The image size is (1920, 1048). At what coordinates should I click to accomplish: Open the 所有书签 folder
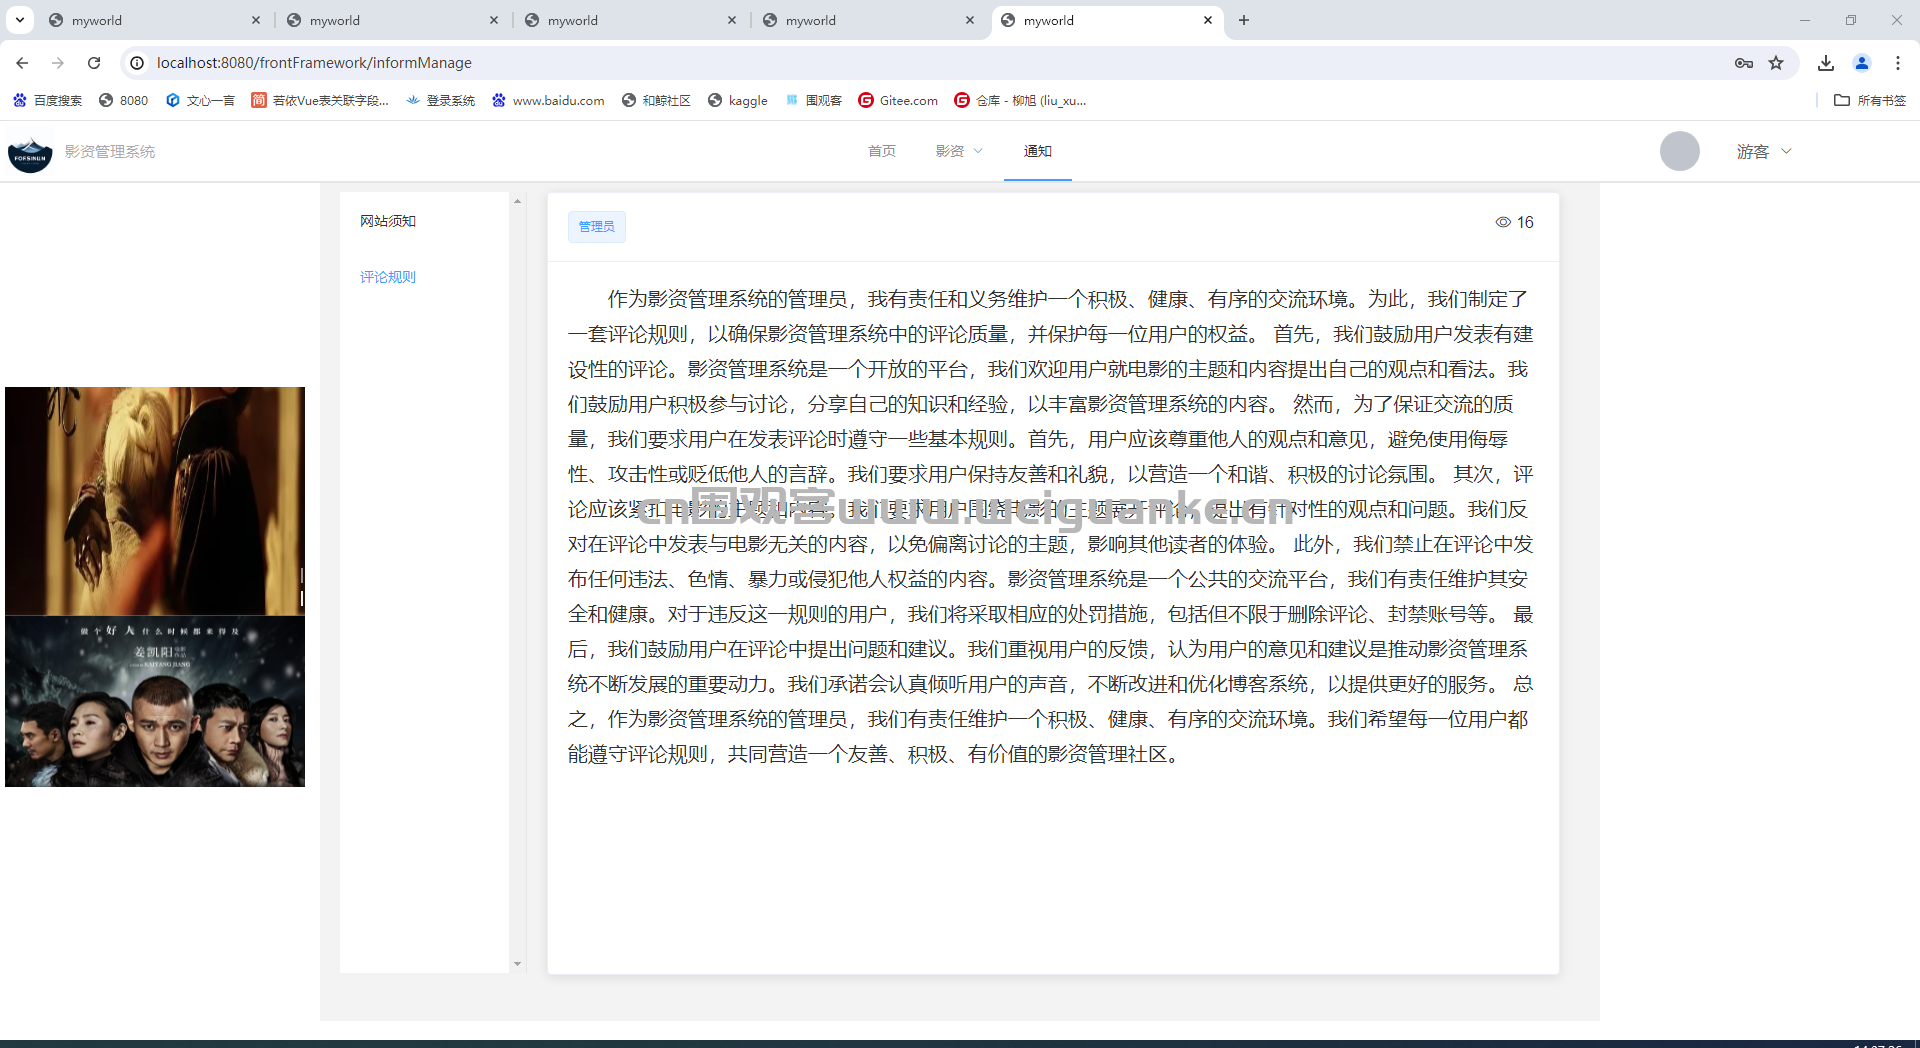coord(1870,100)
